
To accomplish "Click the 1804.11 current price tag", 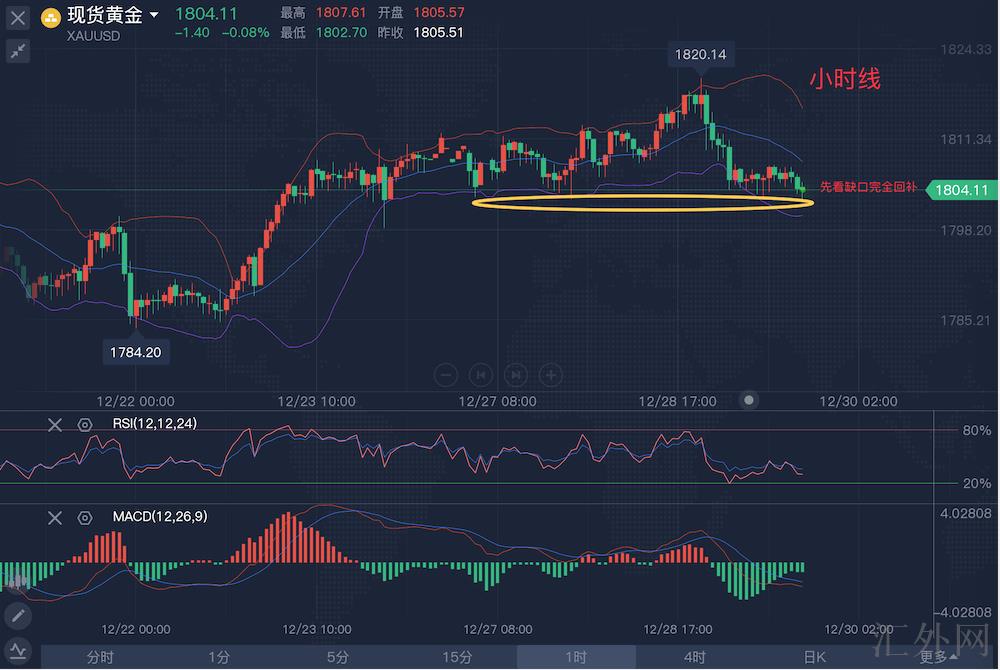I will [961, 190].
